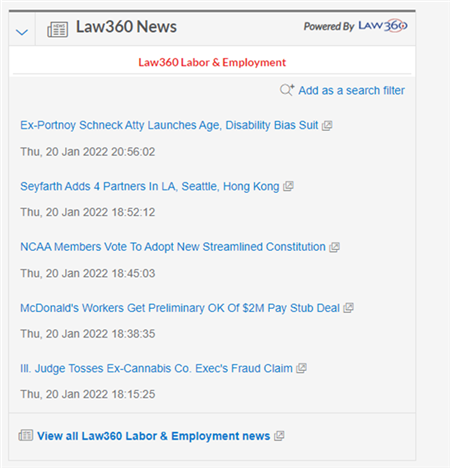The width and height of the screenshot is (450, 468).
Task: Click the magnifier add-filter icon
Action: pyautogui.click(x=287, y=90)
